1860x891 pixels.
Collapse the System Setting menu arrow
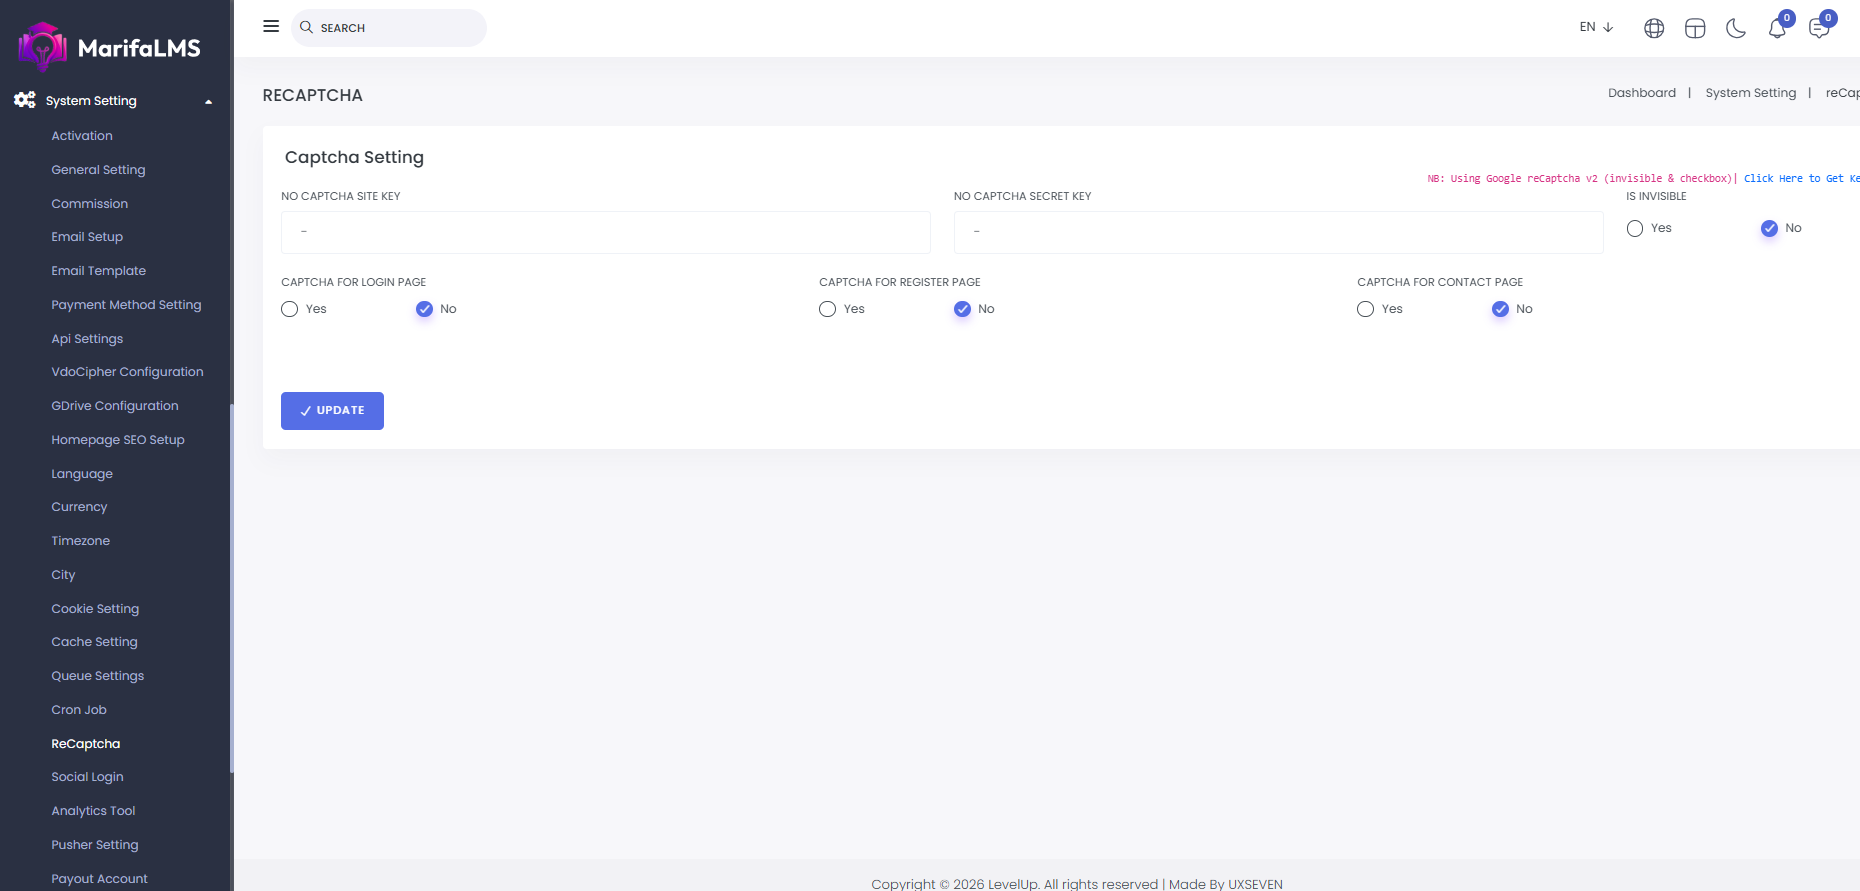pyautogui.click(x=208, y=101)
